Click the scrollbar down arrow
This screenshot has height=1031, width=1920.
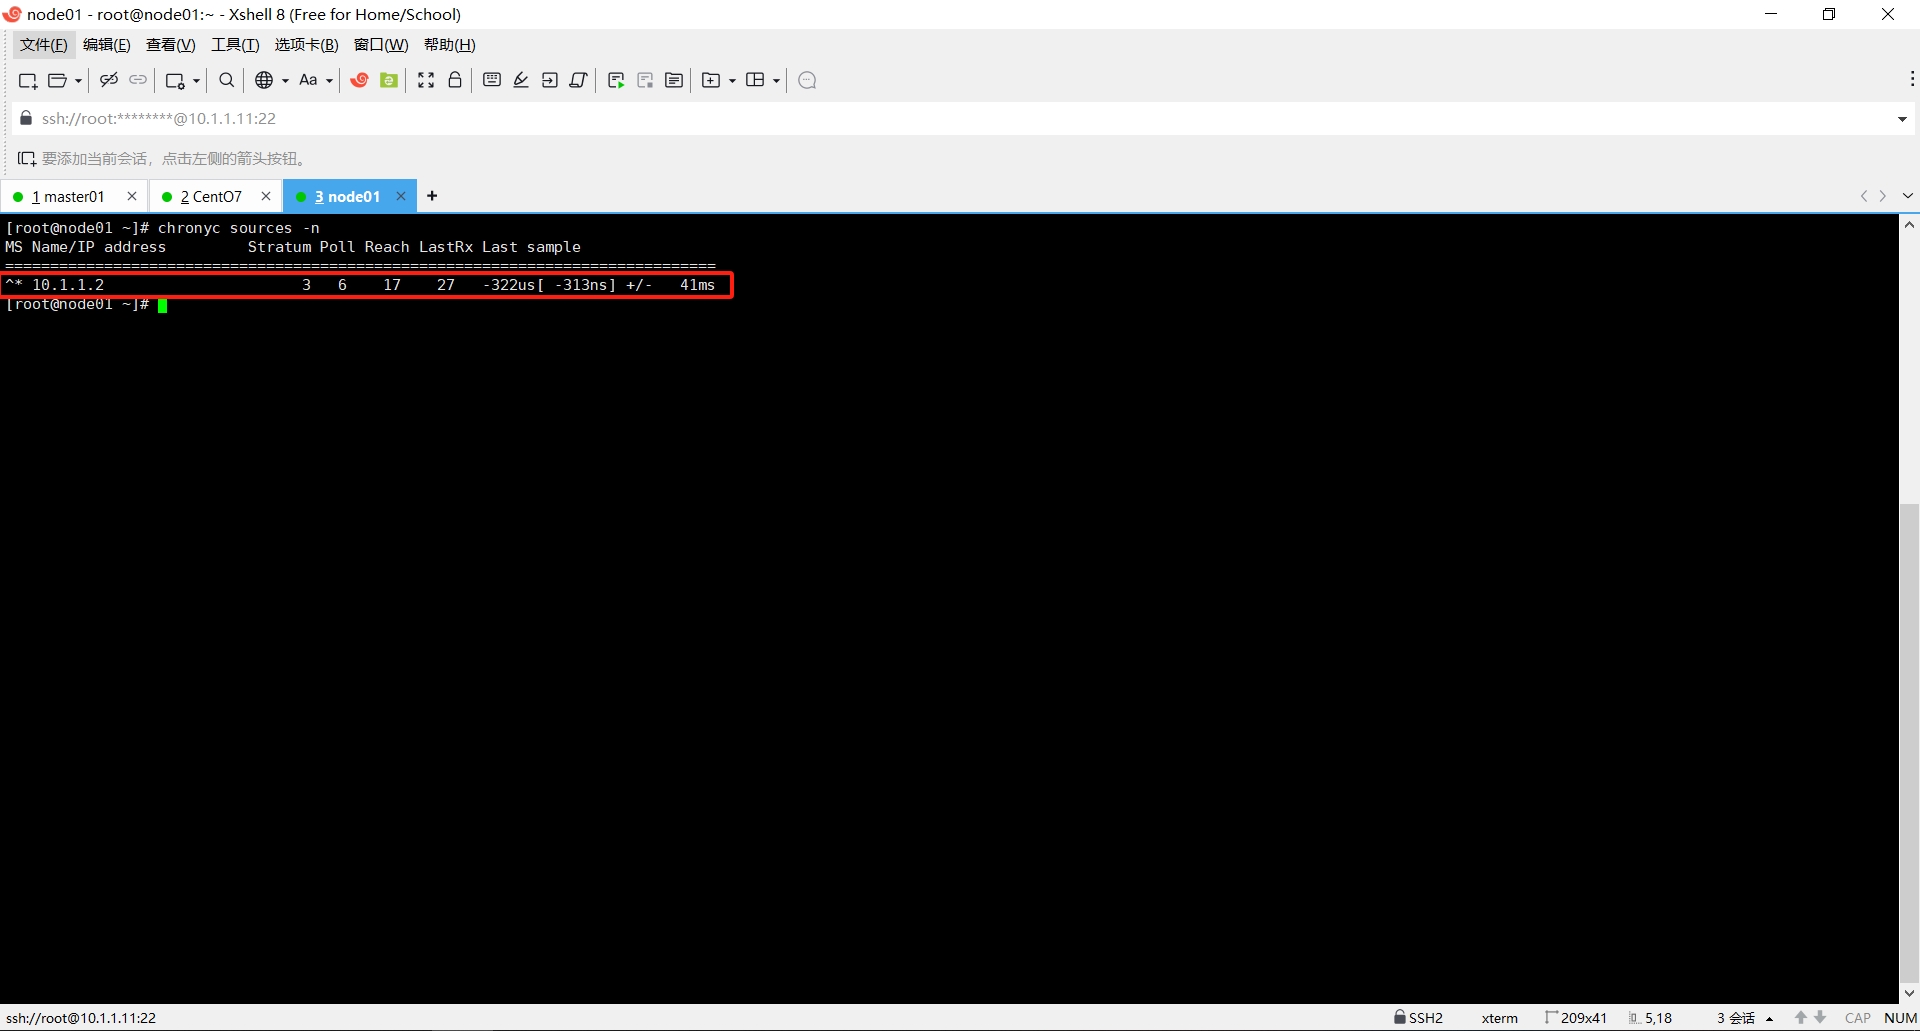(1909, 993)
